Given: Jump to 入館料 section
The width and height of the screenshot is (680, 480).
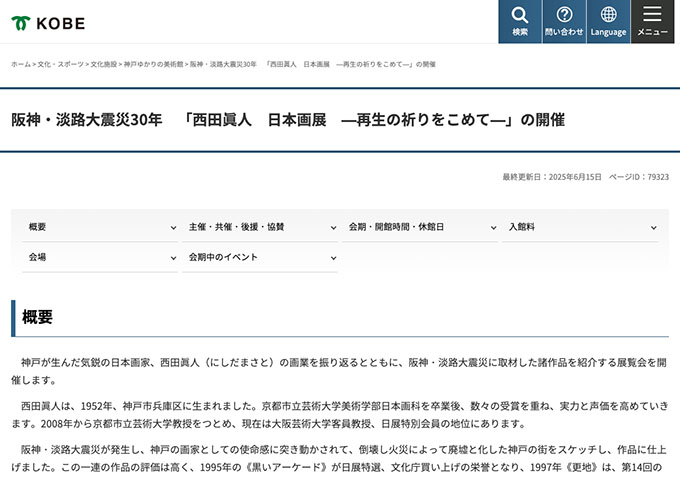Looking at the screenshot, I should point(580,227).
